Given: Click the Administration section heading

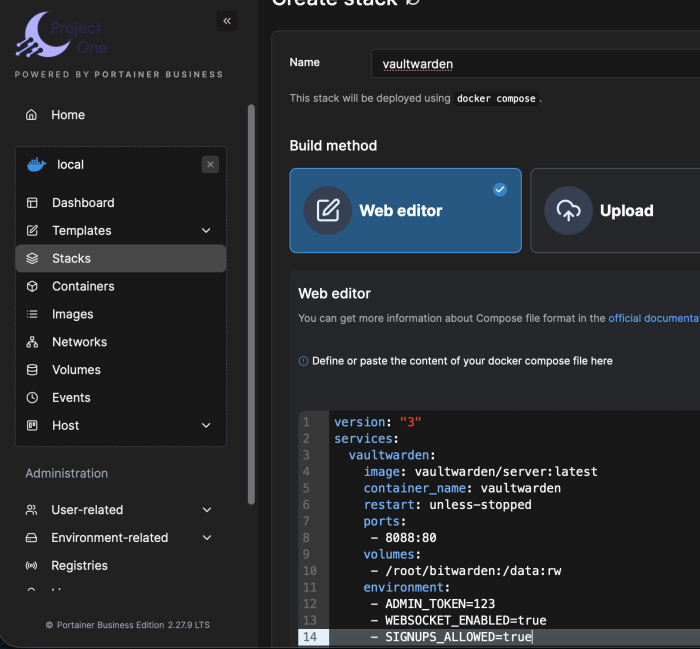Looking at the screenshot, I should coord(67,473).
